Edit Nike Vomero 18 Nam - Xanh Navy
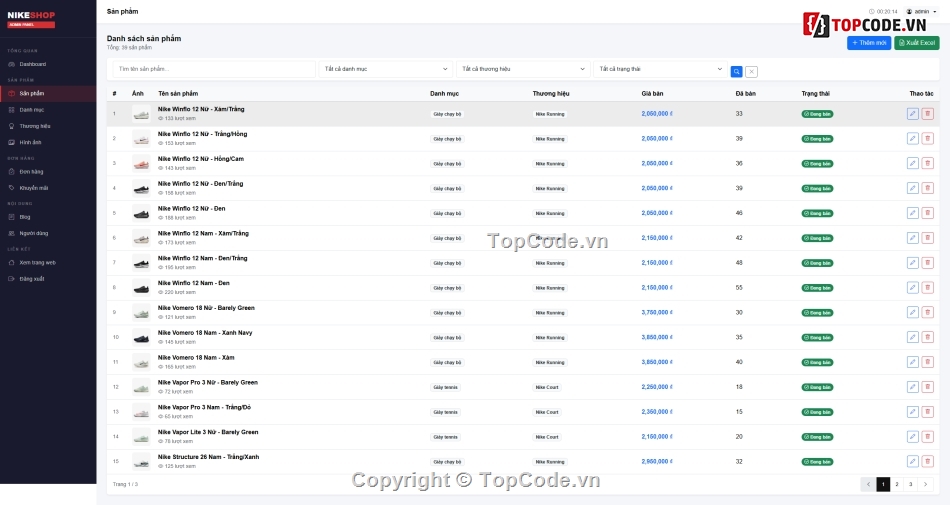The height and width of the screenshot is (505, 950). 912,337
